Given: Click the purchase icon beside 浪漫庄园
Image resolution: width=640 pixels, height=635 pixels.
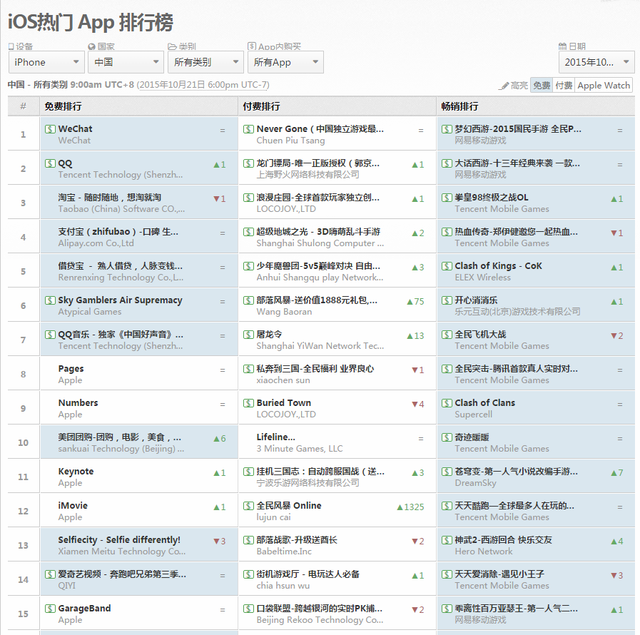Looking at the screenshot, I should point(248,198).
